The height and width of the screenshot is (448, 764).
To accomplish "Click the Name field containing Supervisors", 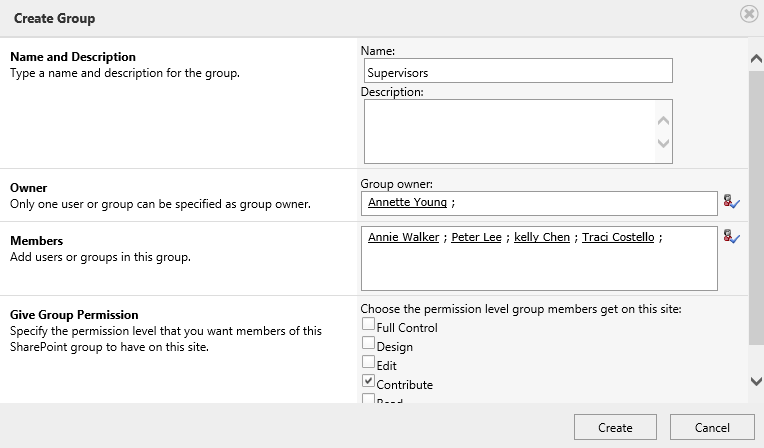I will coord(518,71).
